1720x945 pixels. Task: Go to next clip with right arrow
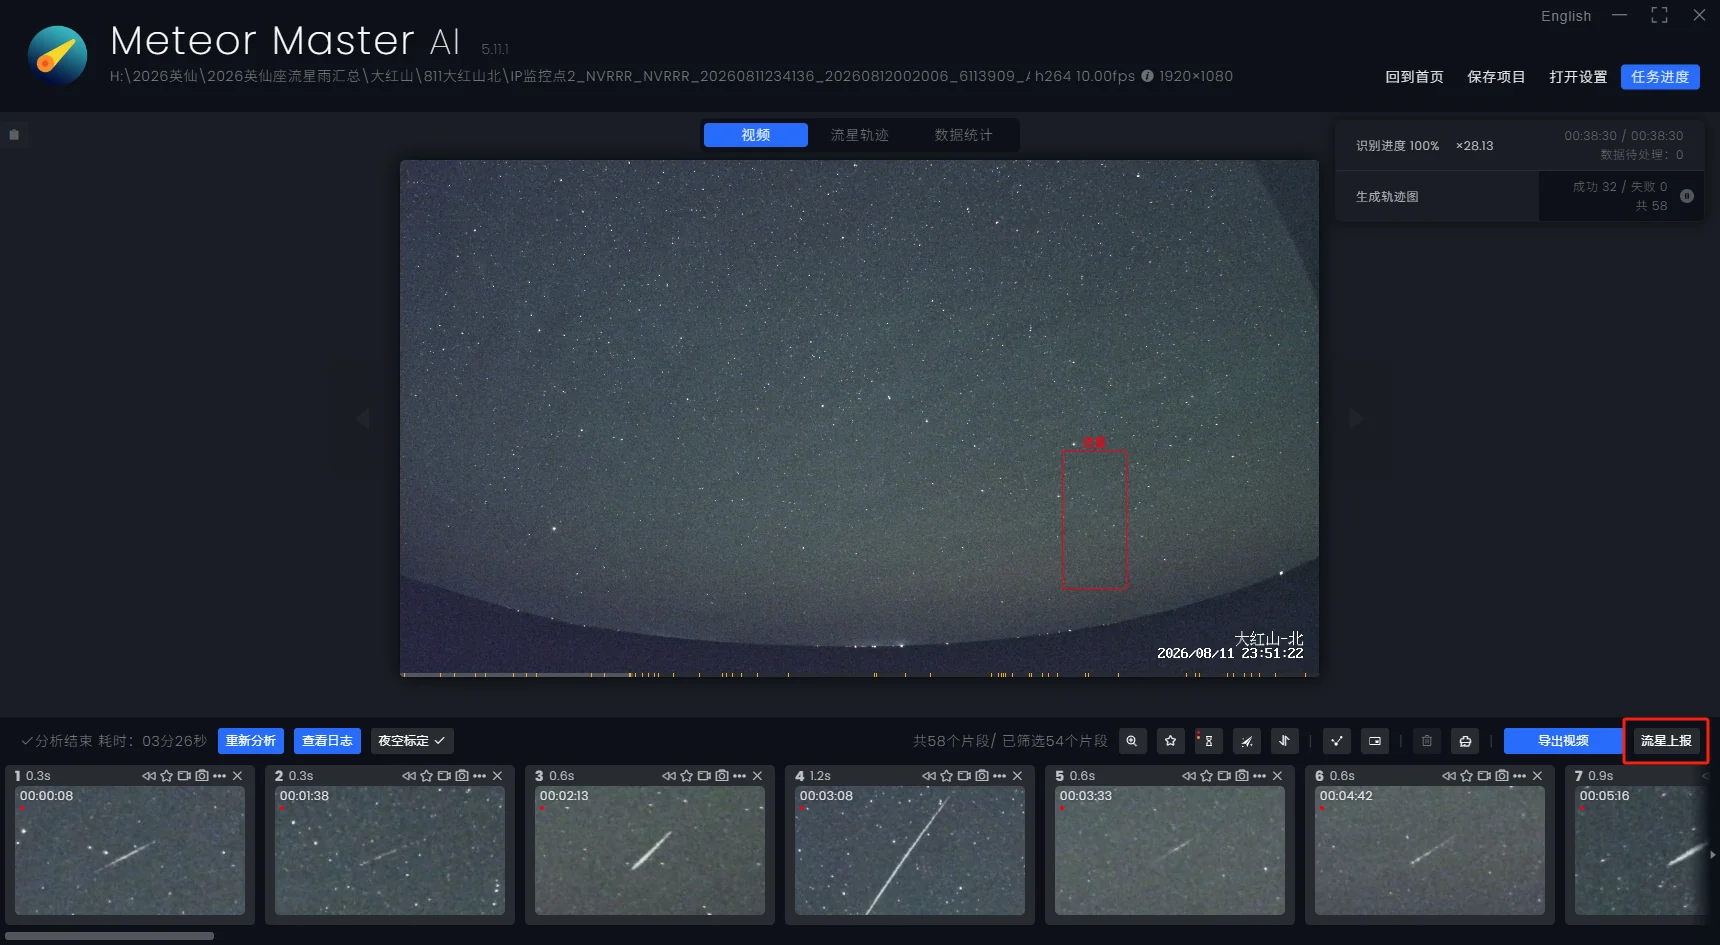click(1356, 419)
